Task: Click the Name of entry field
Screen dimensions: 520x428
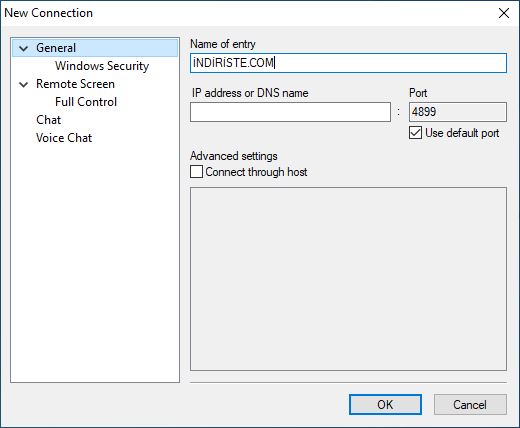Action: [348, 63]
